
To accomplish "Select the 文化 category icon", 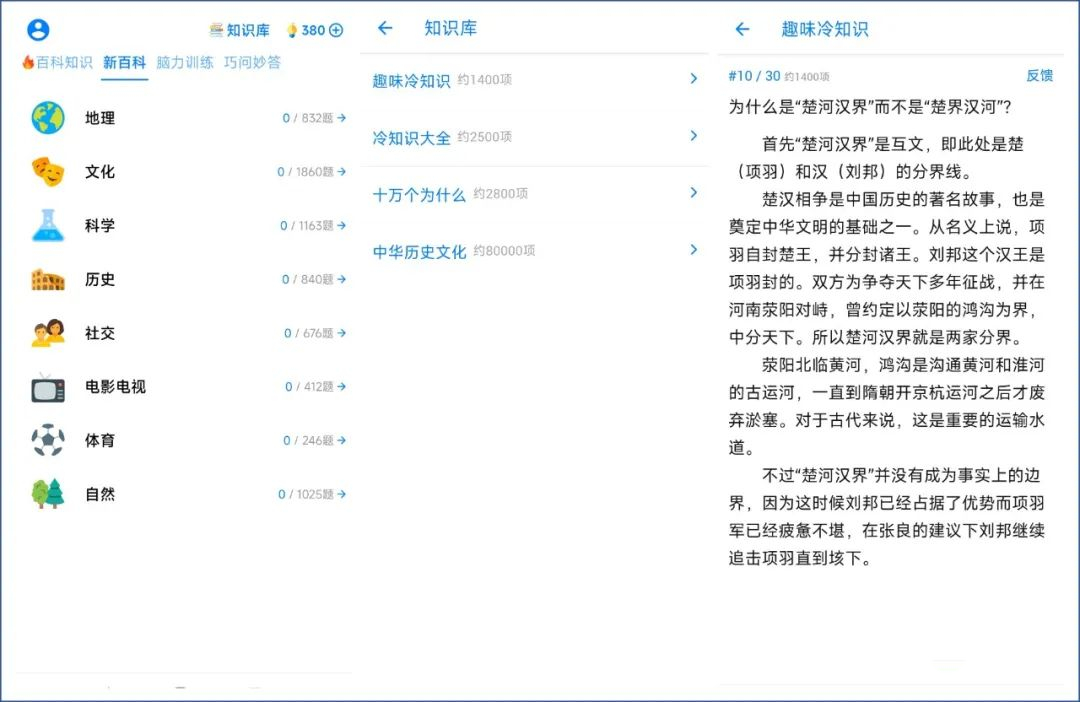I will [x=42, y=171].
